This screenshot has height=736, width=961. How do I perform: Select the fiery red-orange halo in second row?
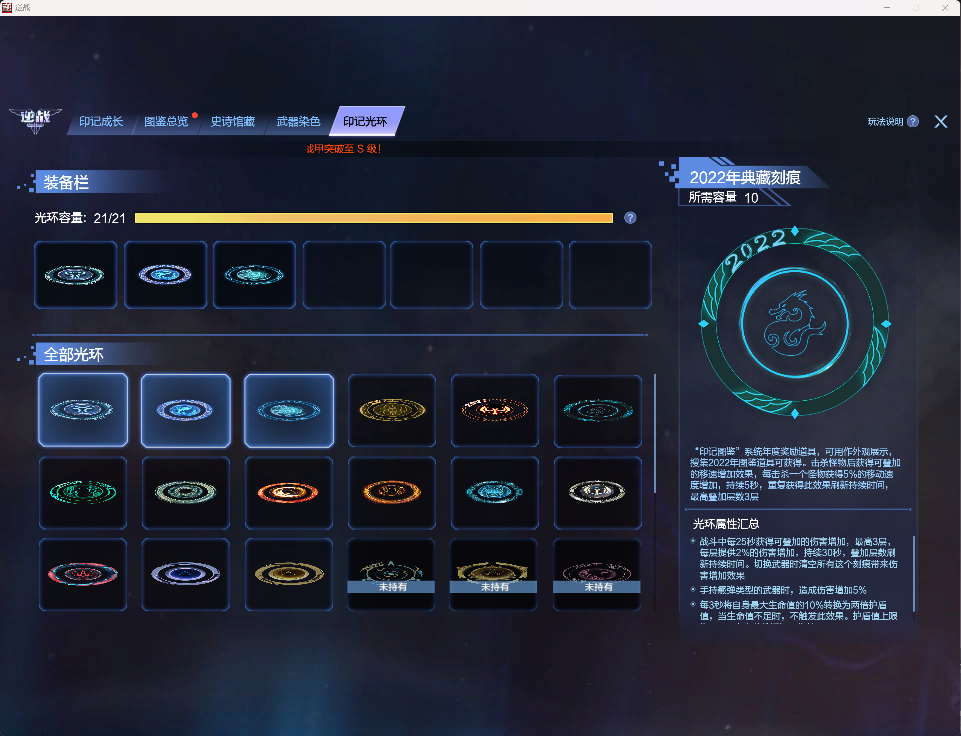tap(289, 492)
